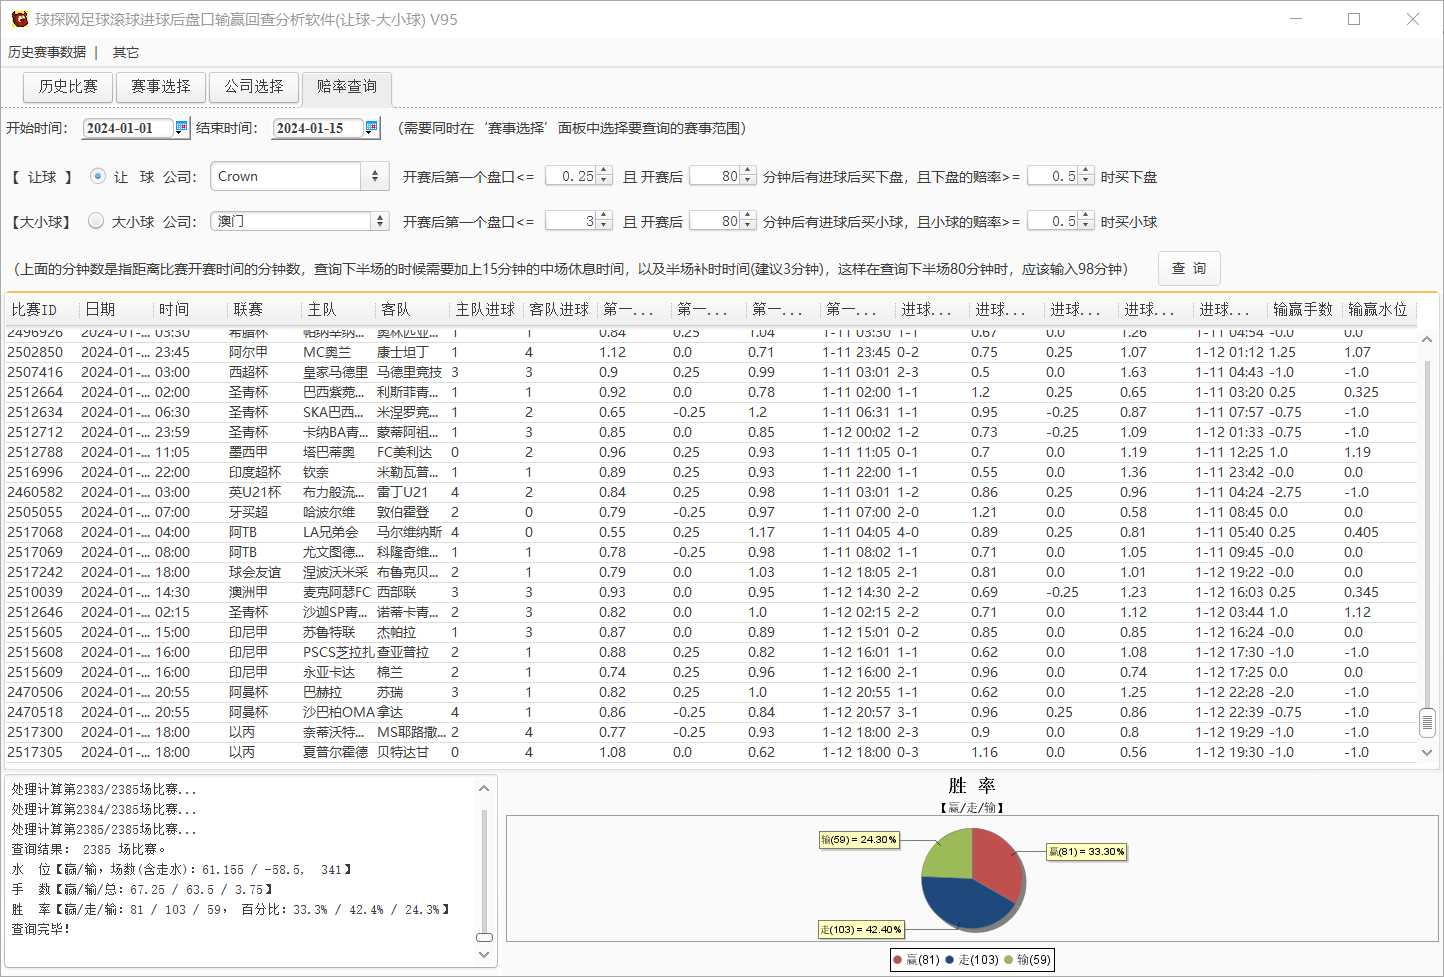Sort by the 比赛ID column header
The image size is (1444, 977).
click(x=43, y=309)
